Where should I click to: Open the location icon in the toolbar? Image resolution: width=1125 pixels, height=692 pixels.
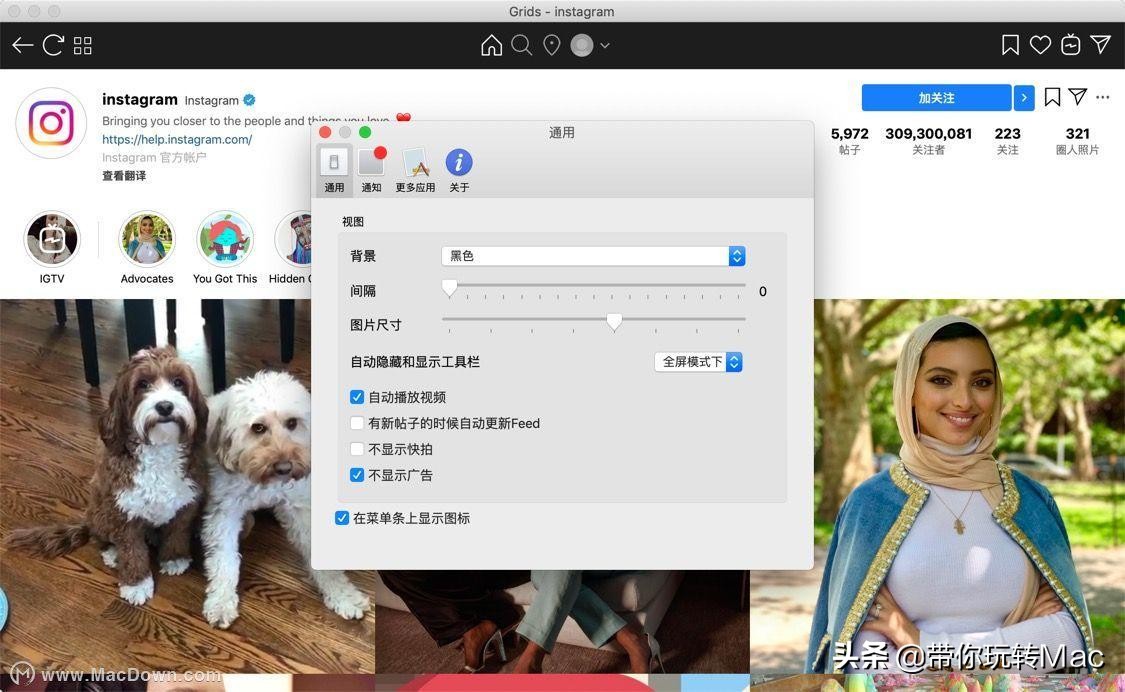click(x=551, y=44)
